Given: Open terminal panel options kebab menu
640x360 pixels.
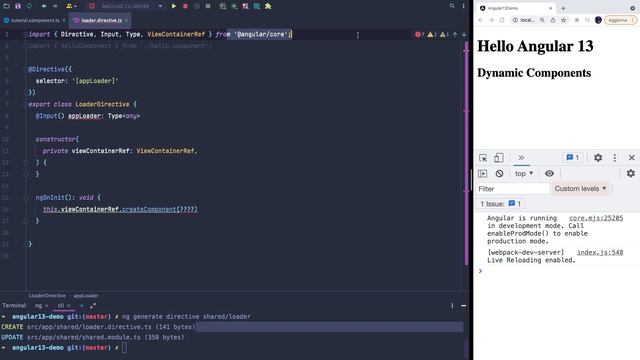Looking at the screenshot, I should pos(452,306).
